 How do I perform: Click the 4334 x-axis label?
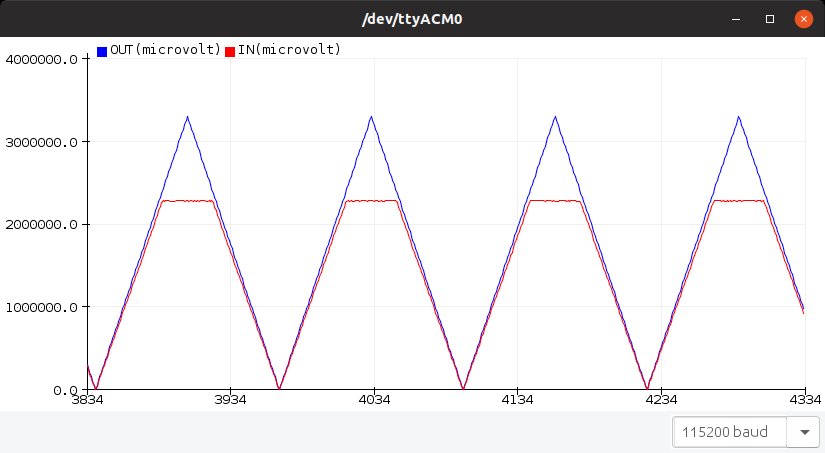point(803,400)
